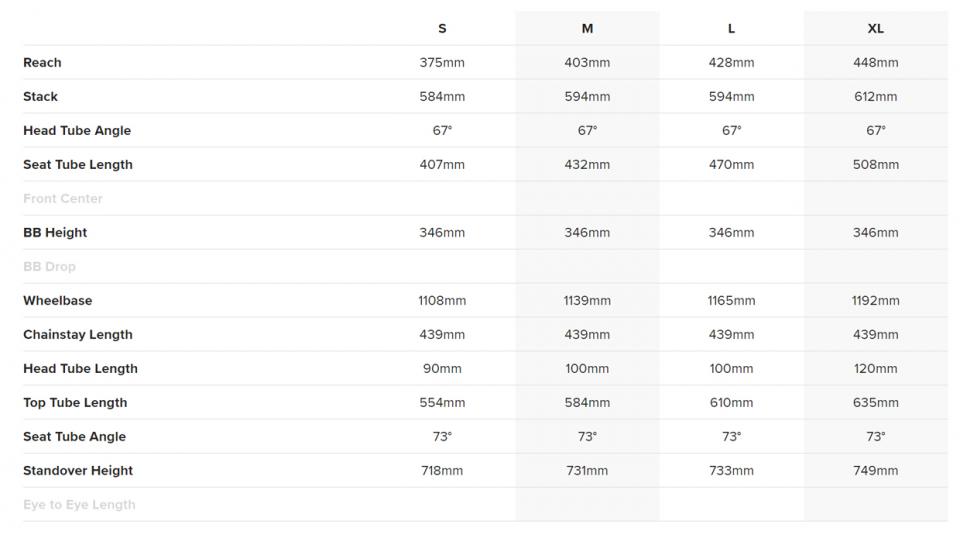Select the M size column header
The image size is (960, 535).
click(x=587, y=29)
